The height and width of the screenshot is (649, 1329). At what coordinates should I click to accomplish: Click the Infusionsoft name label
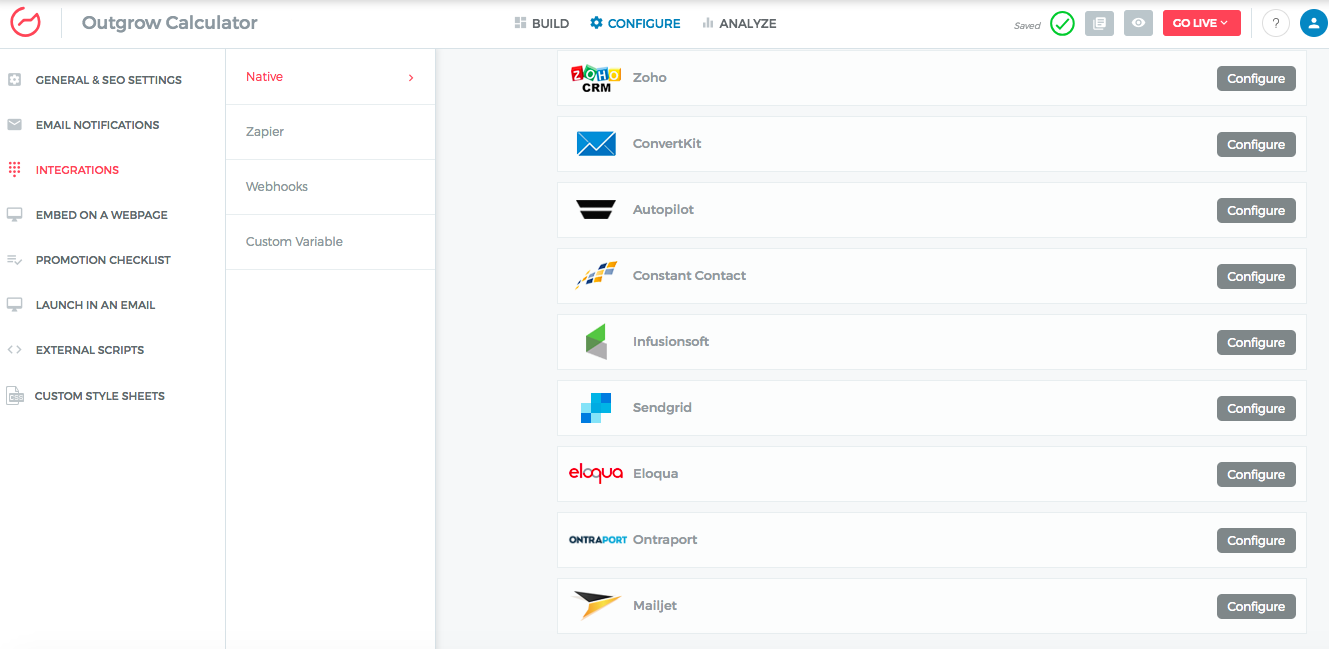(671, 341)
